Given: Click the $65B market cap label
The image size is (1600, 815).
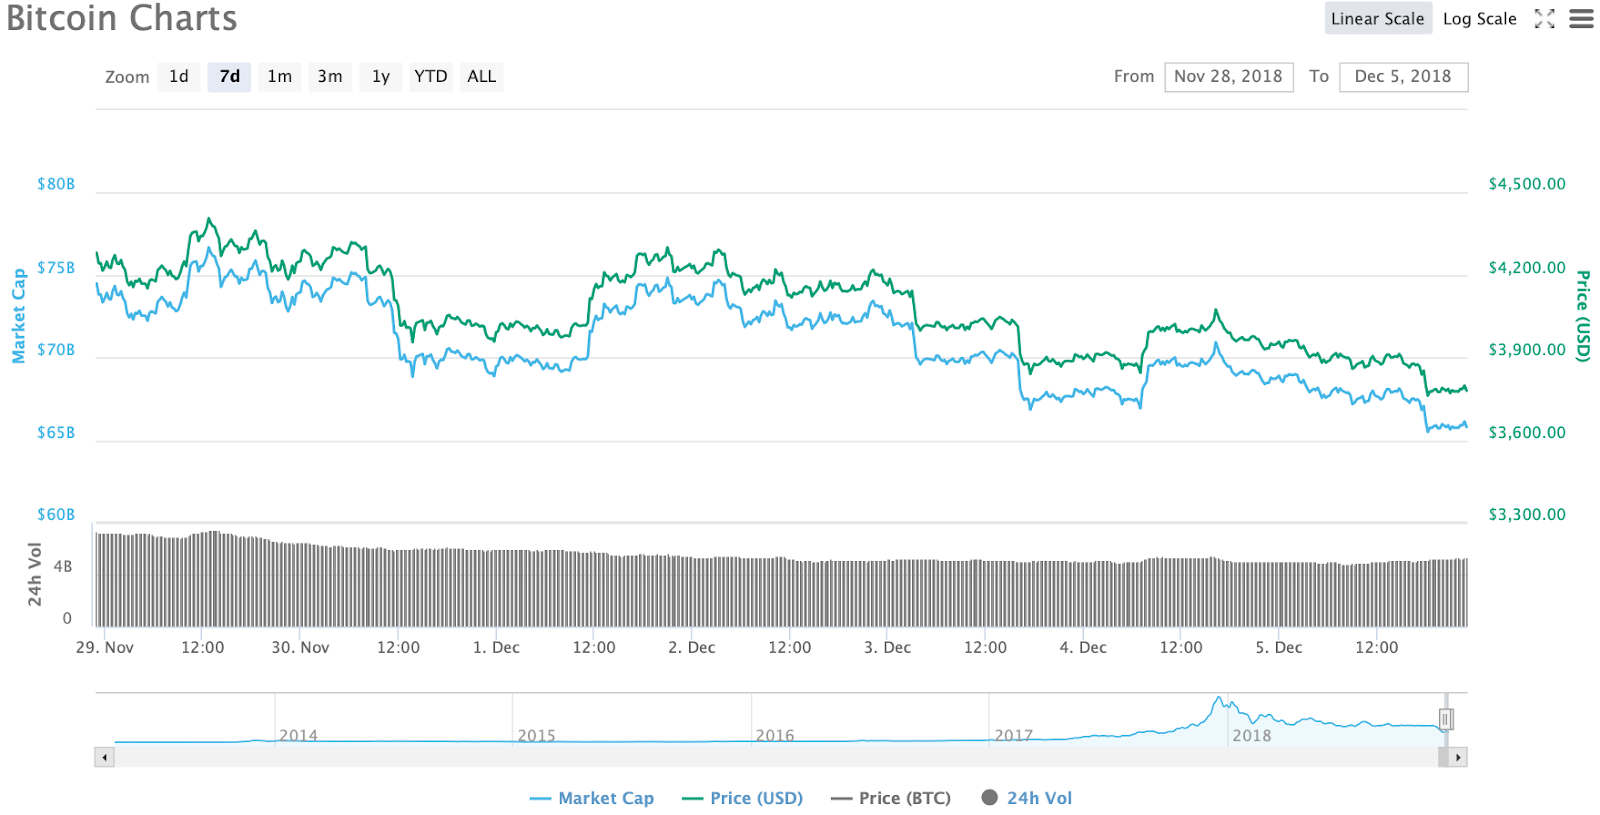Looking at the screenshot, I should 56,433.
